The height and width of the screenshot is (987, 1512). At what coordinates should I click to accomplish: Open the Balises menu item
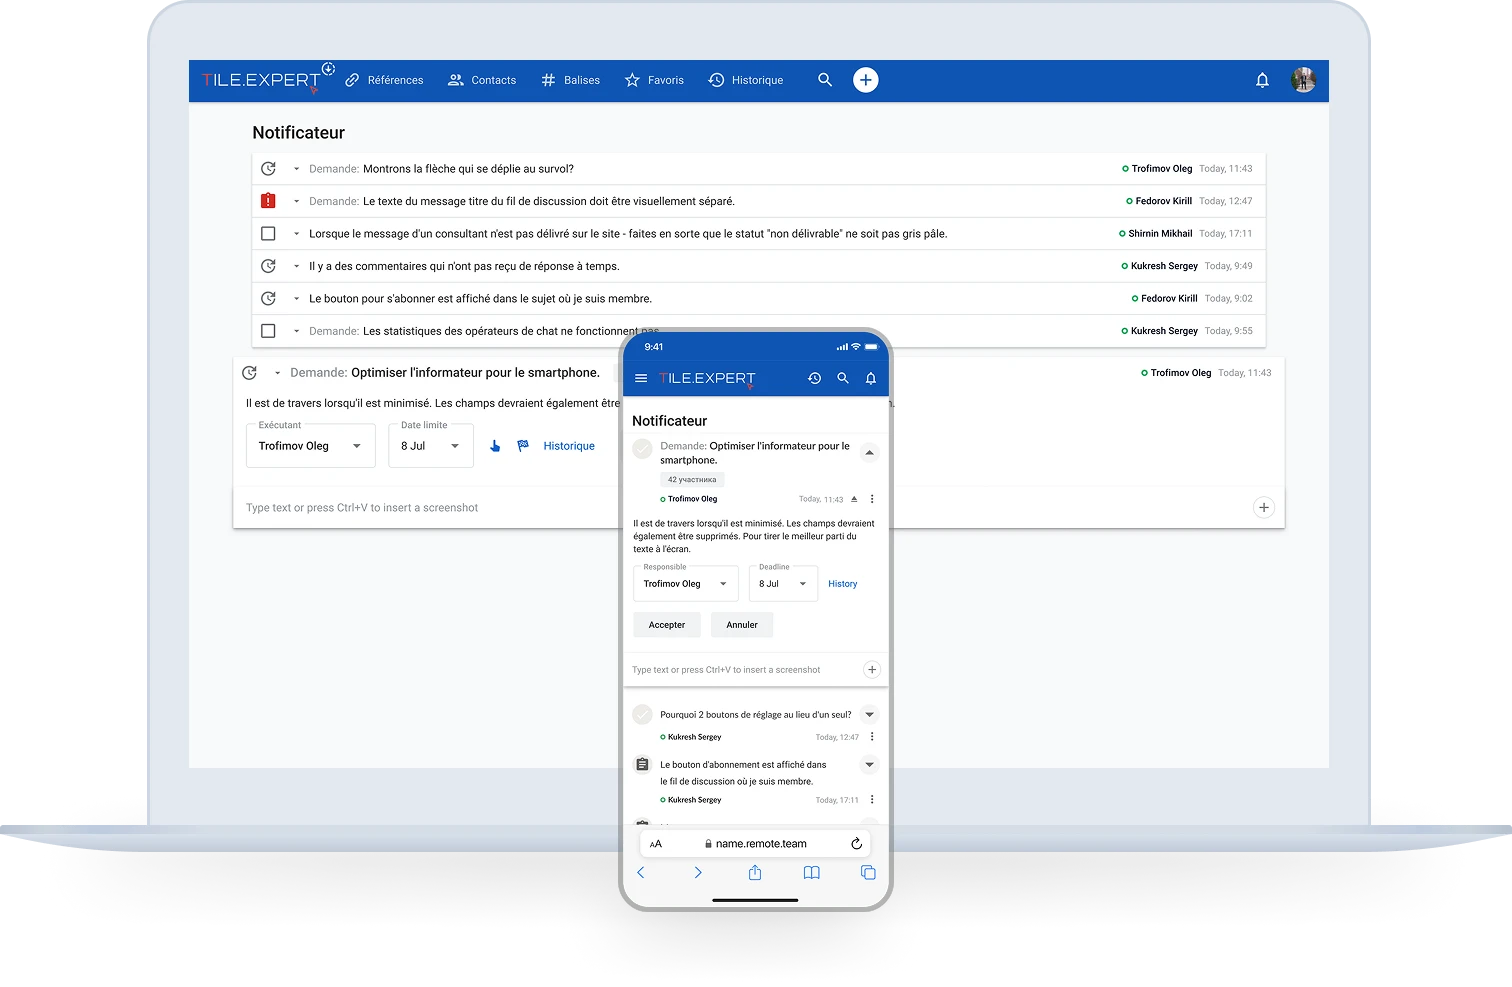[570, 80]
